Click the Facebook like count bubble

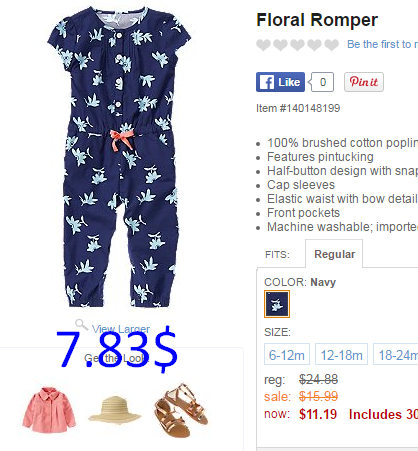coord(321,82)
